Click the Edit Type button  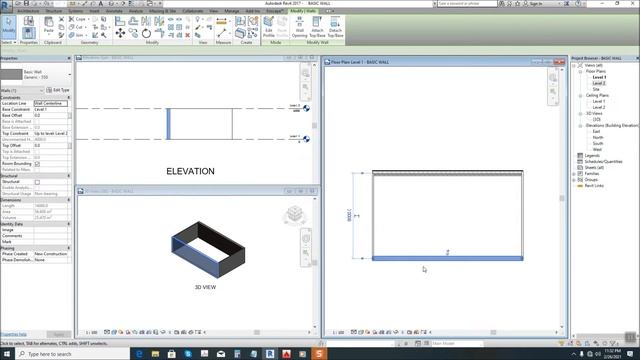58,90
